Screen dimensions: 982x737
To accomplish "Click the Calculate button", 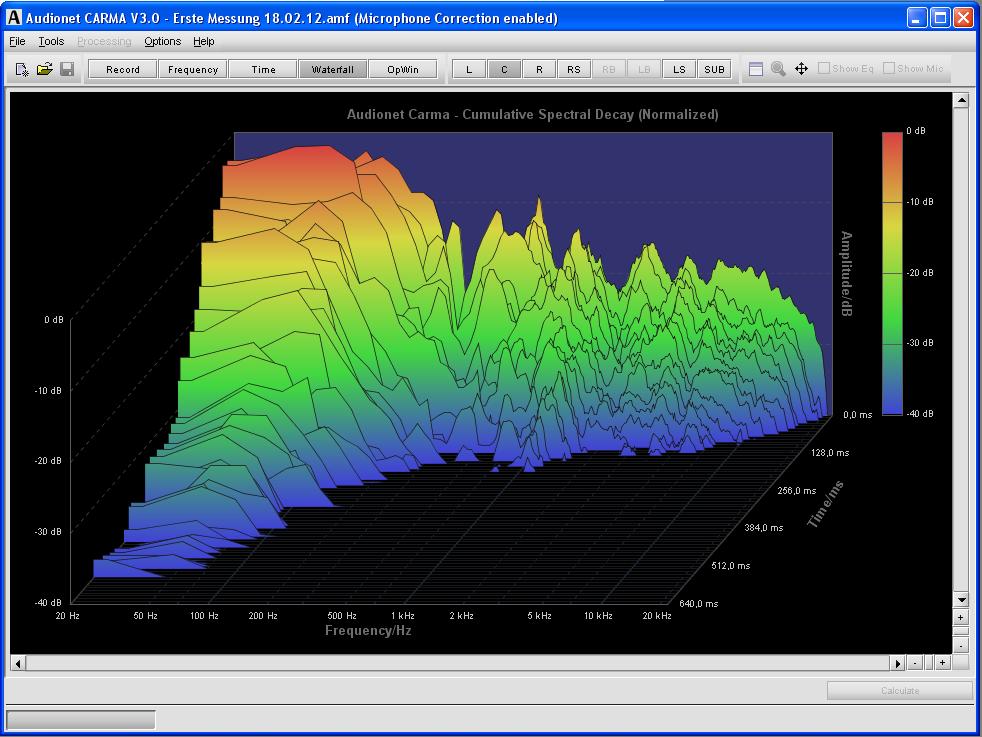I will (900, 691).
